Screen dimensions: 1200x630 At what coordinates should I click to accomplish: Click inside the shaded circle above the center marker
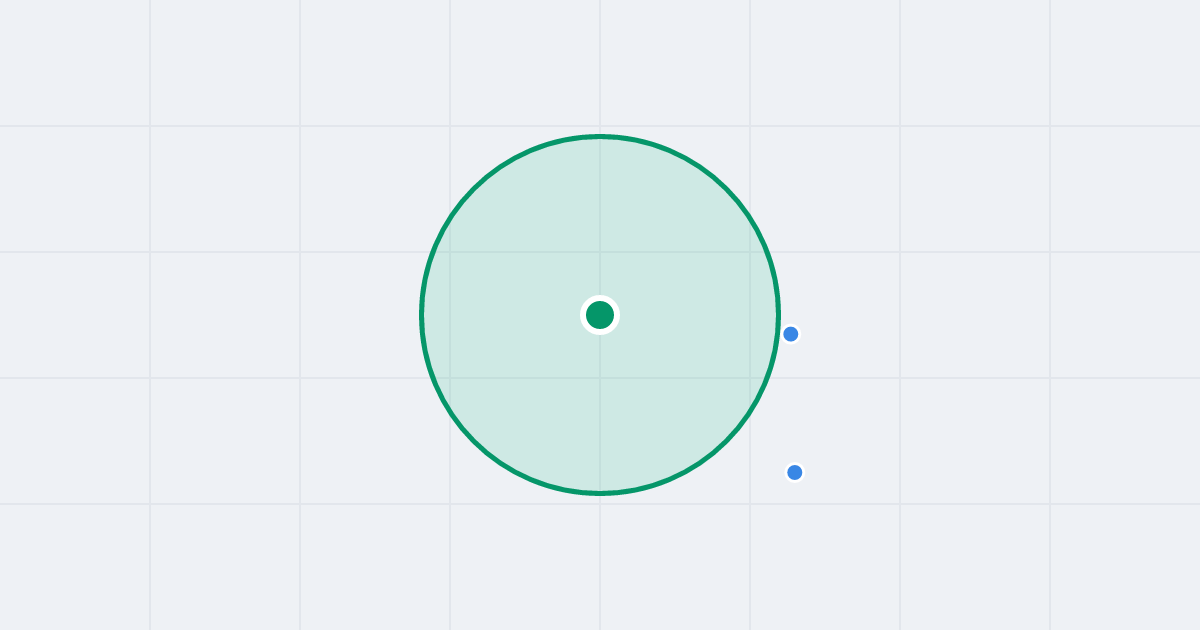pyautogui.click(x=600, y=220)
